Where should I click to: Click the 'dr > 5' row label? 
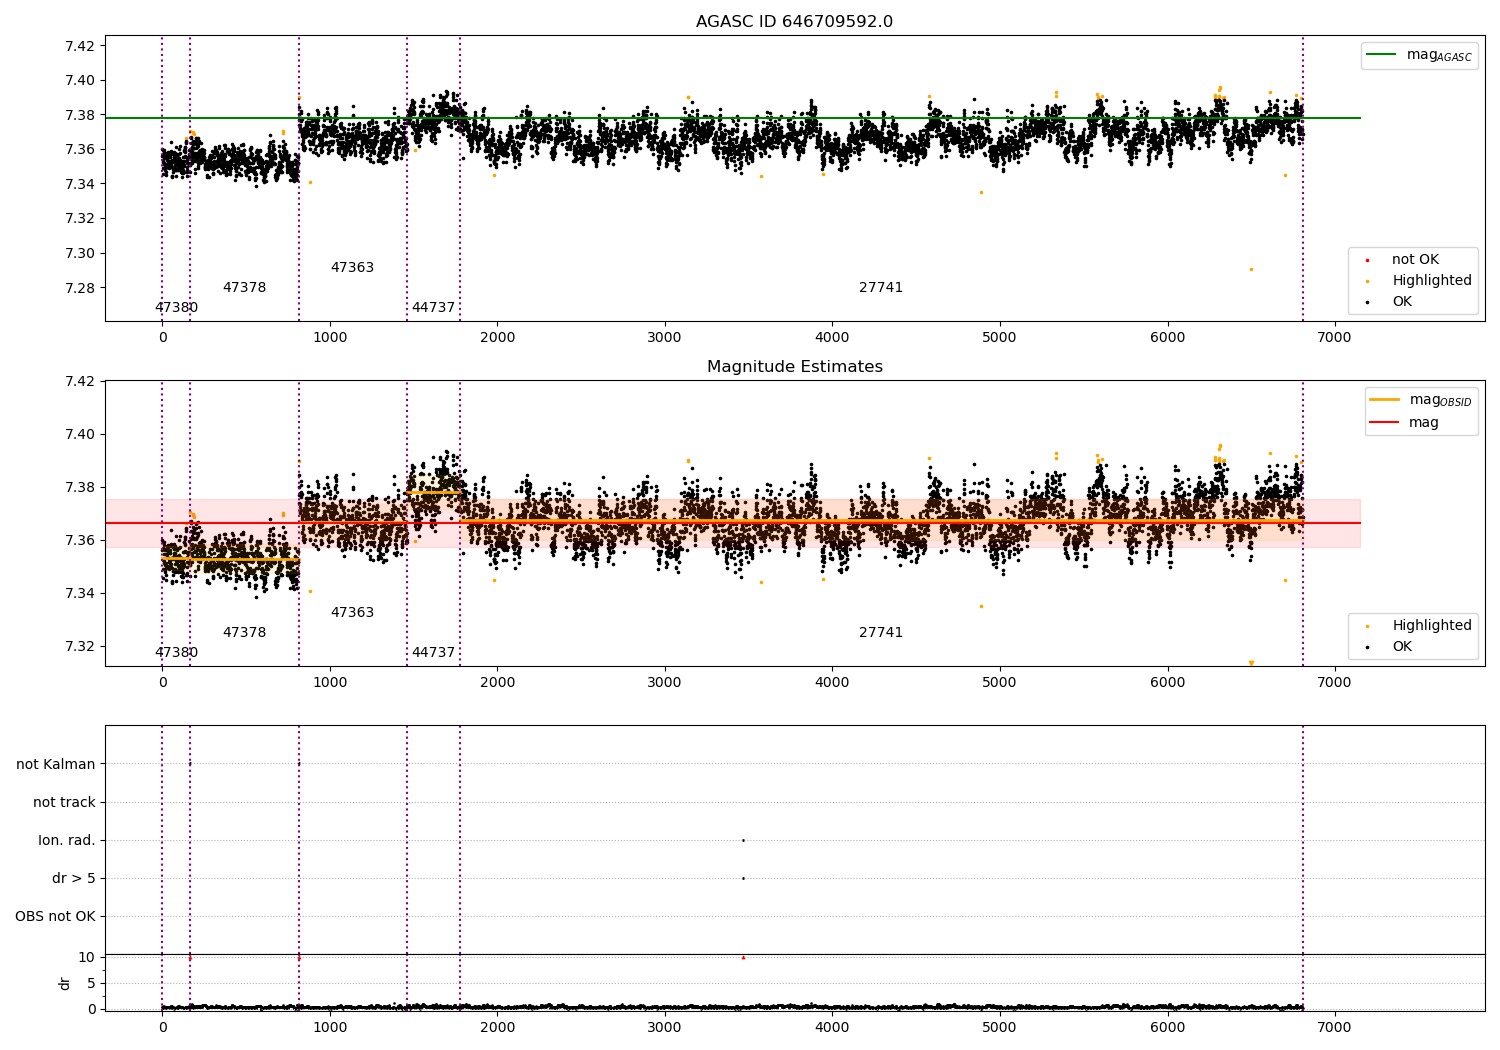click(x=74, y=879)
